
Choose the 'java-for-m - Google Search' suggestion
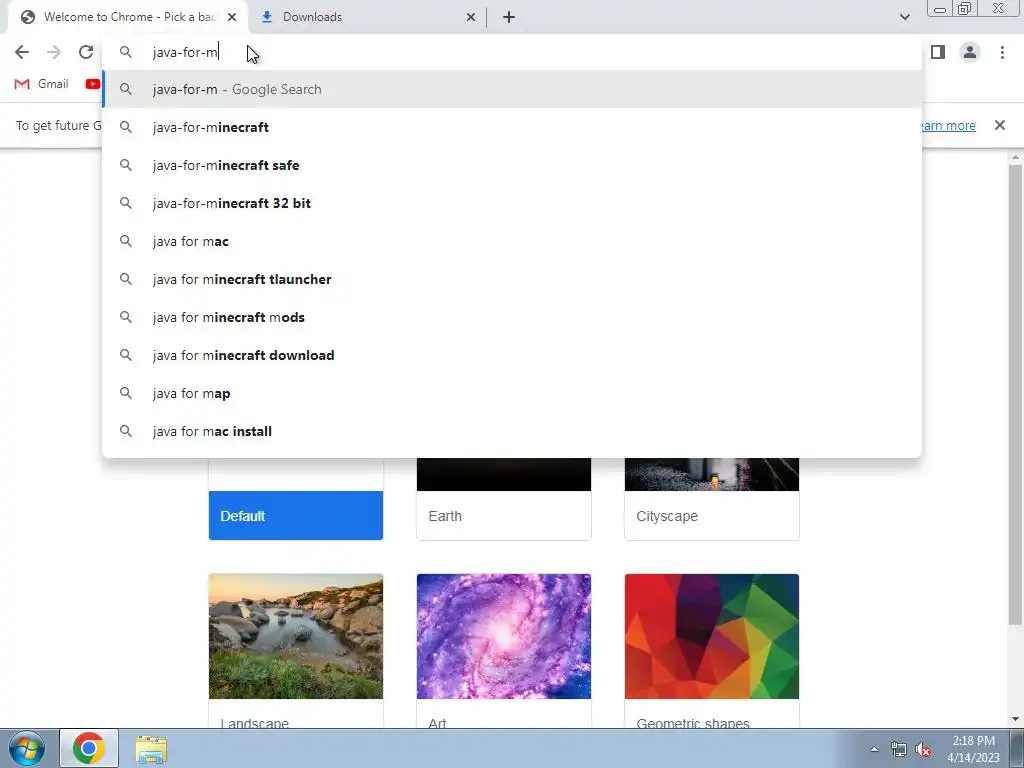(512, 89)
